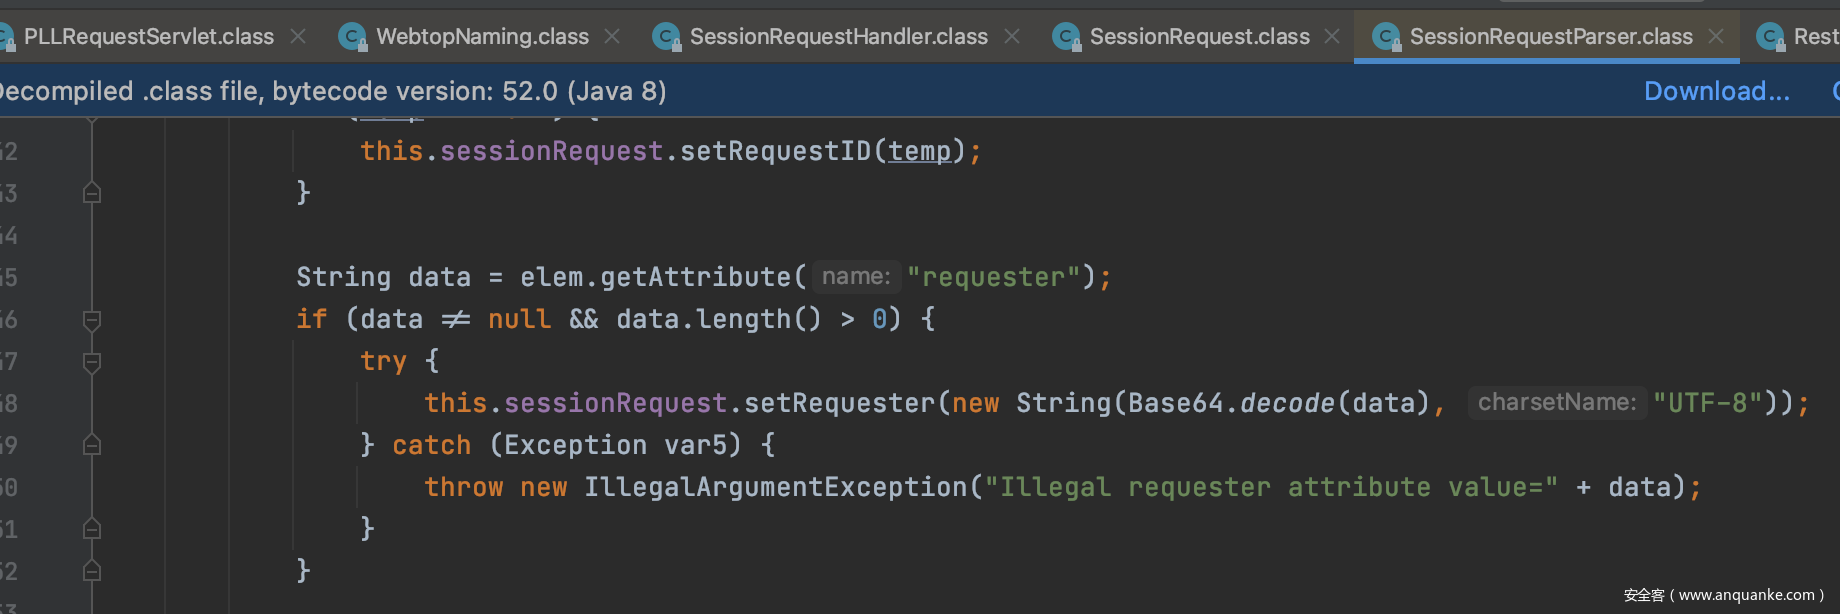Close the active SessionRequestParser.class tab
1840x614 pixels.
pos(1716,36)
